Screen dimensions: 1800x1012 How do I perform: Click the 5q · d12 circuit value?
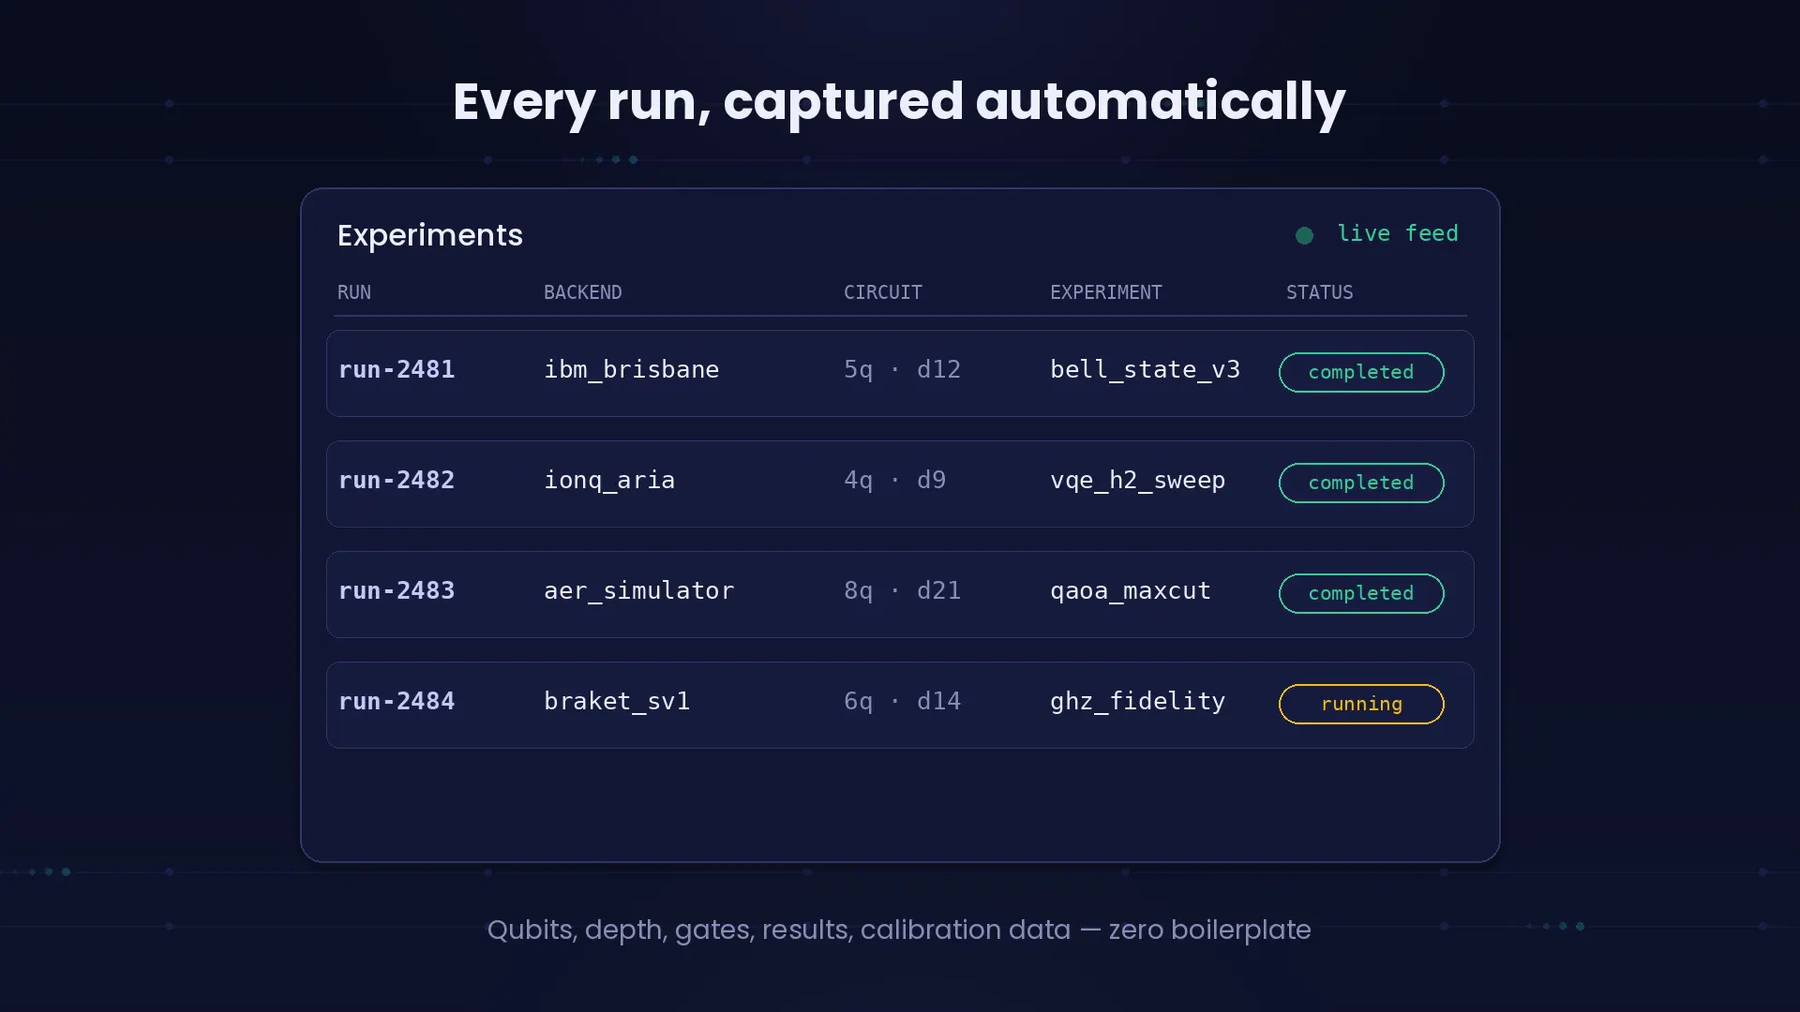(902, 370)
